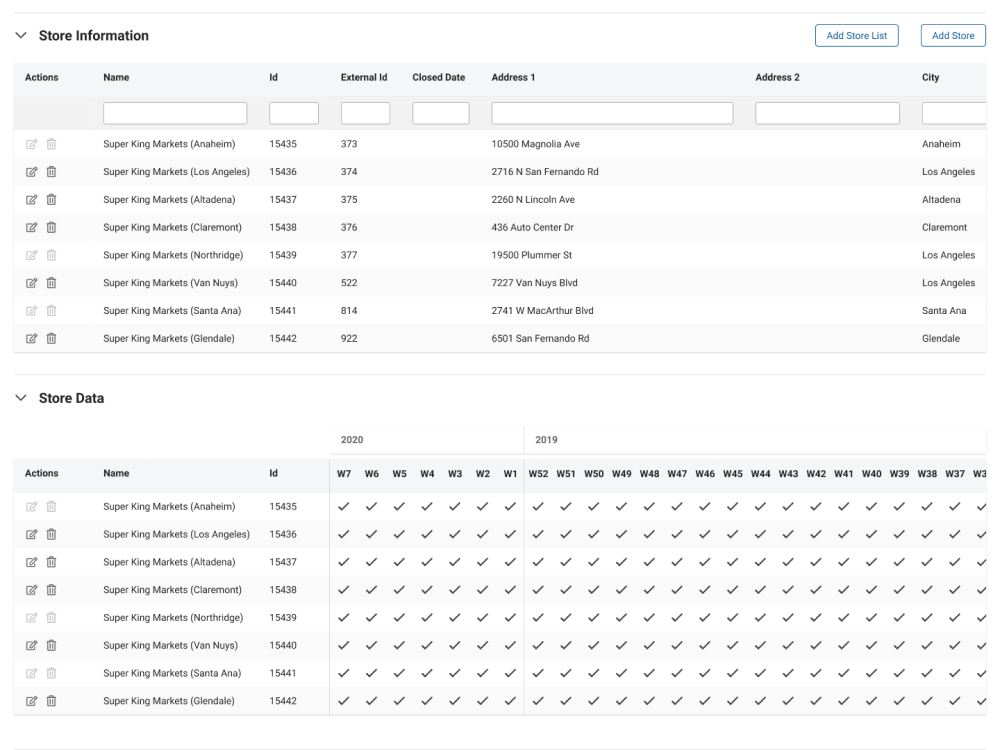Edit Anaheim store in Store Information
Image resolution: width=1000 pixels, height=750 pixels.
pos(31,144)
